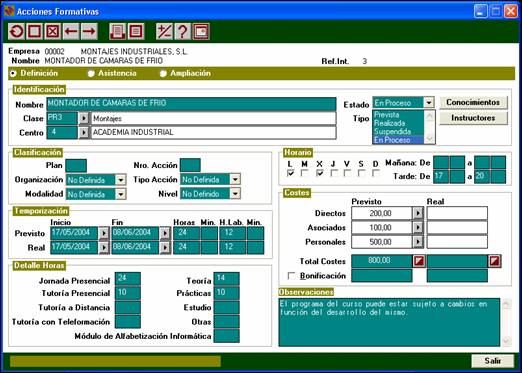The height and width of the screenshot is (373, 522).
Task: Expand the Tipo Acción dropdown
Action: 235,180
